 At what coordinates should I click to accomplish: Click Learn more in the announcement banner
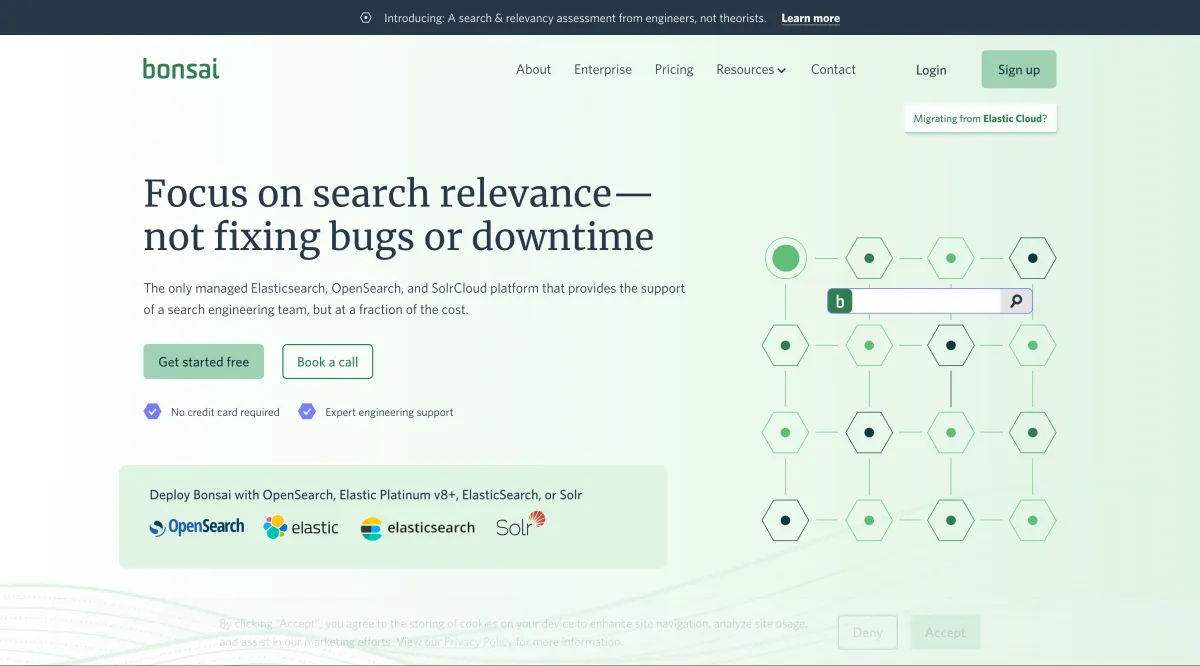[x=810, y=18]
